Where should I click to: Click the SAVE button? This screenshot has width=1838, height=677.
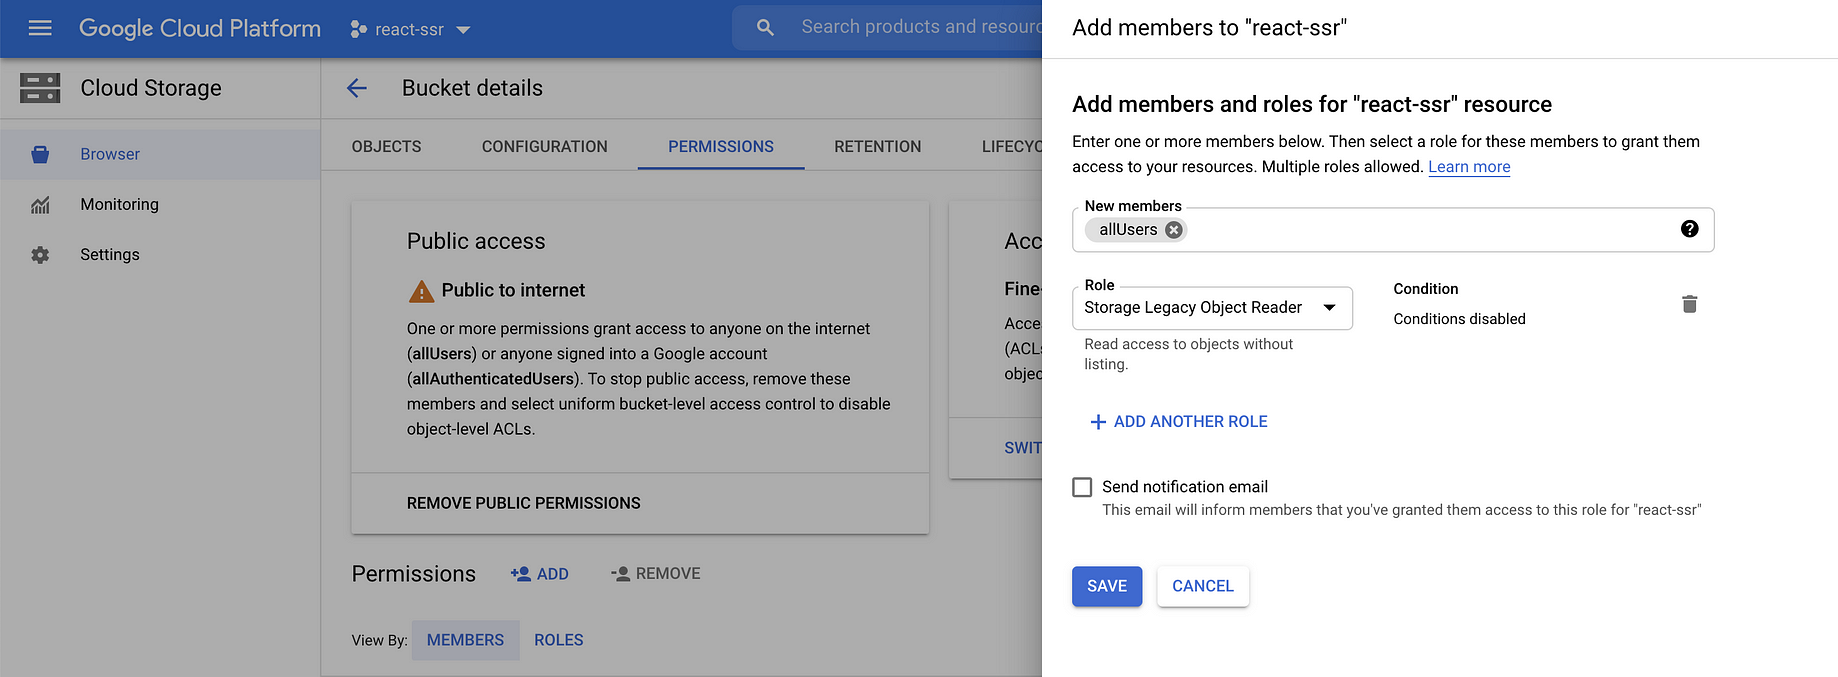click(1107, 586)
